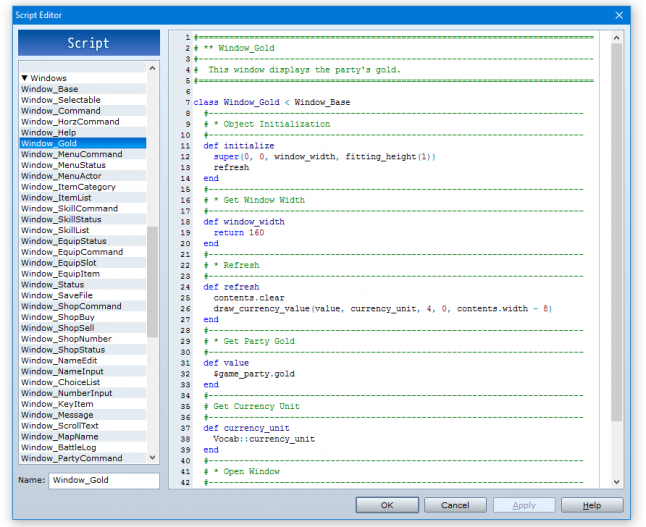Click the Cancel button

455,505
